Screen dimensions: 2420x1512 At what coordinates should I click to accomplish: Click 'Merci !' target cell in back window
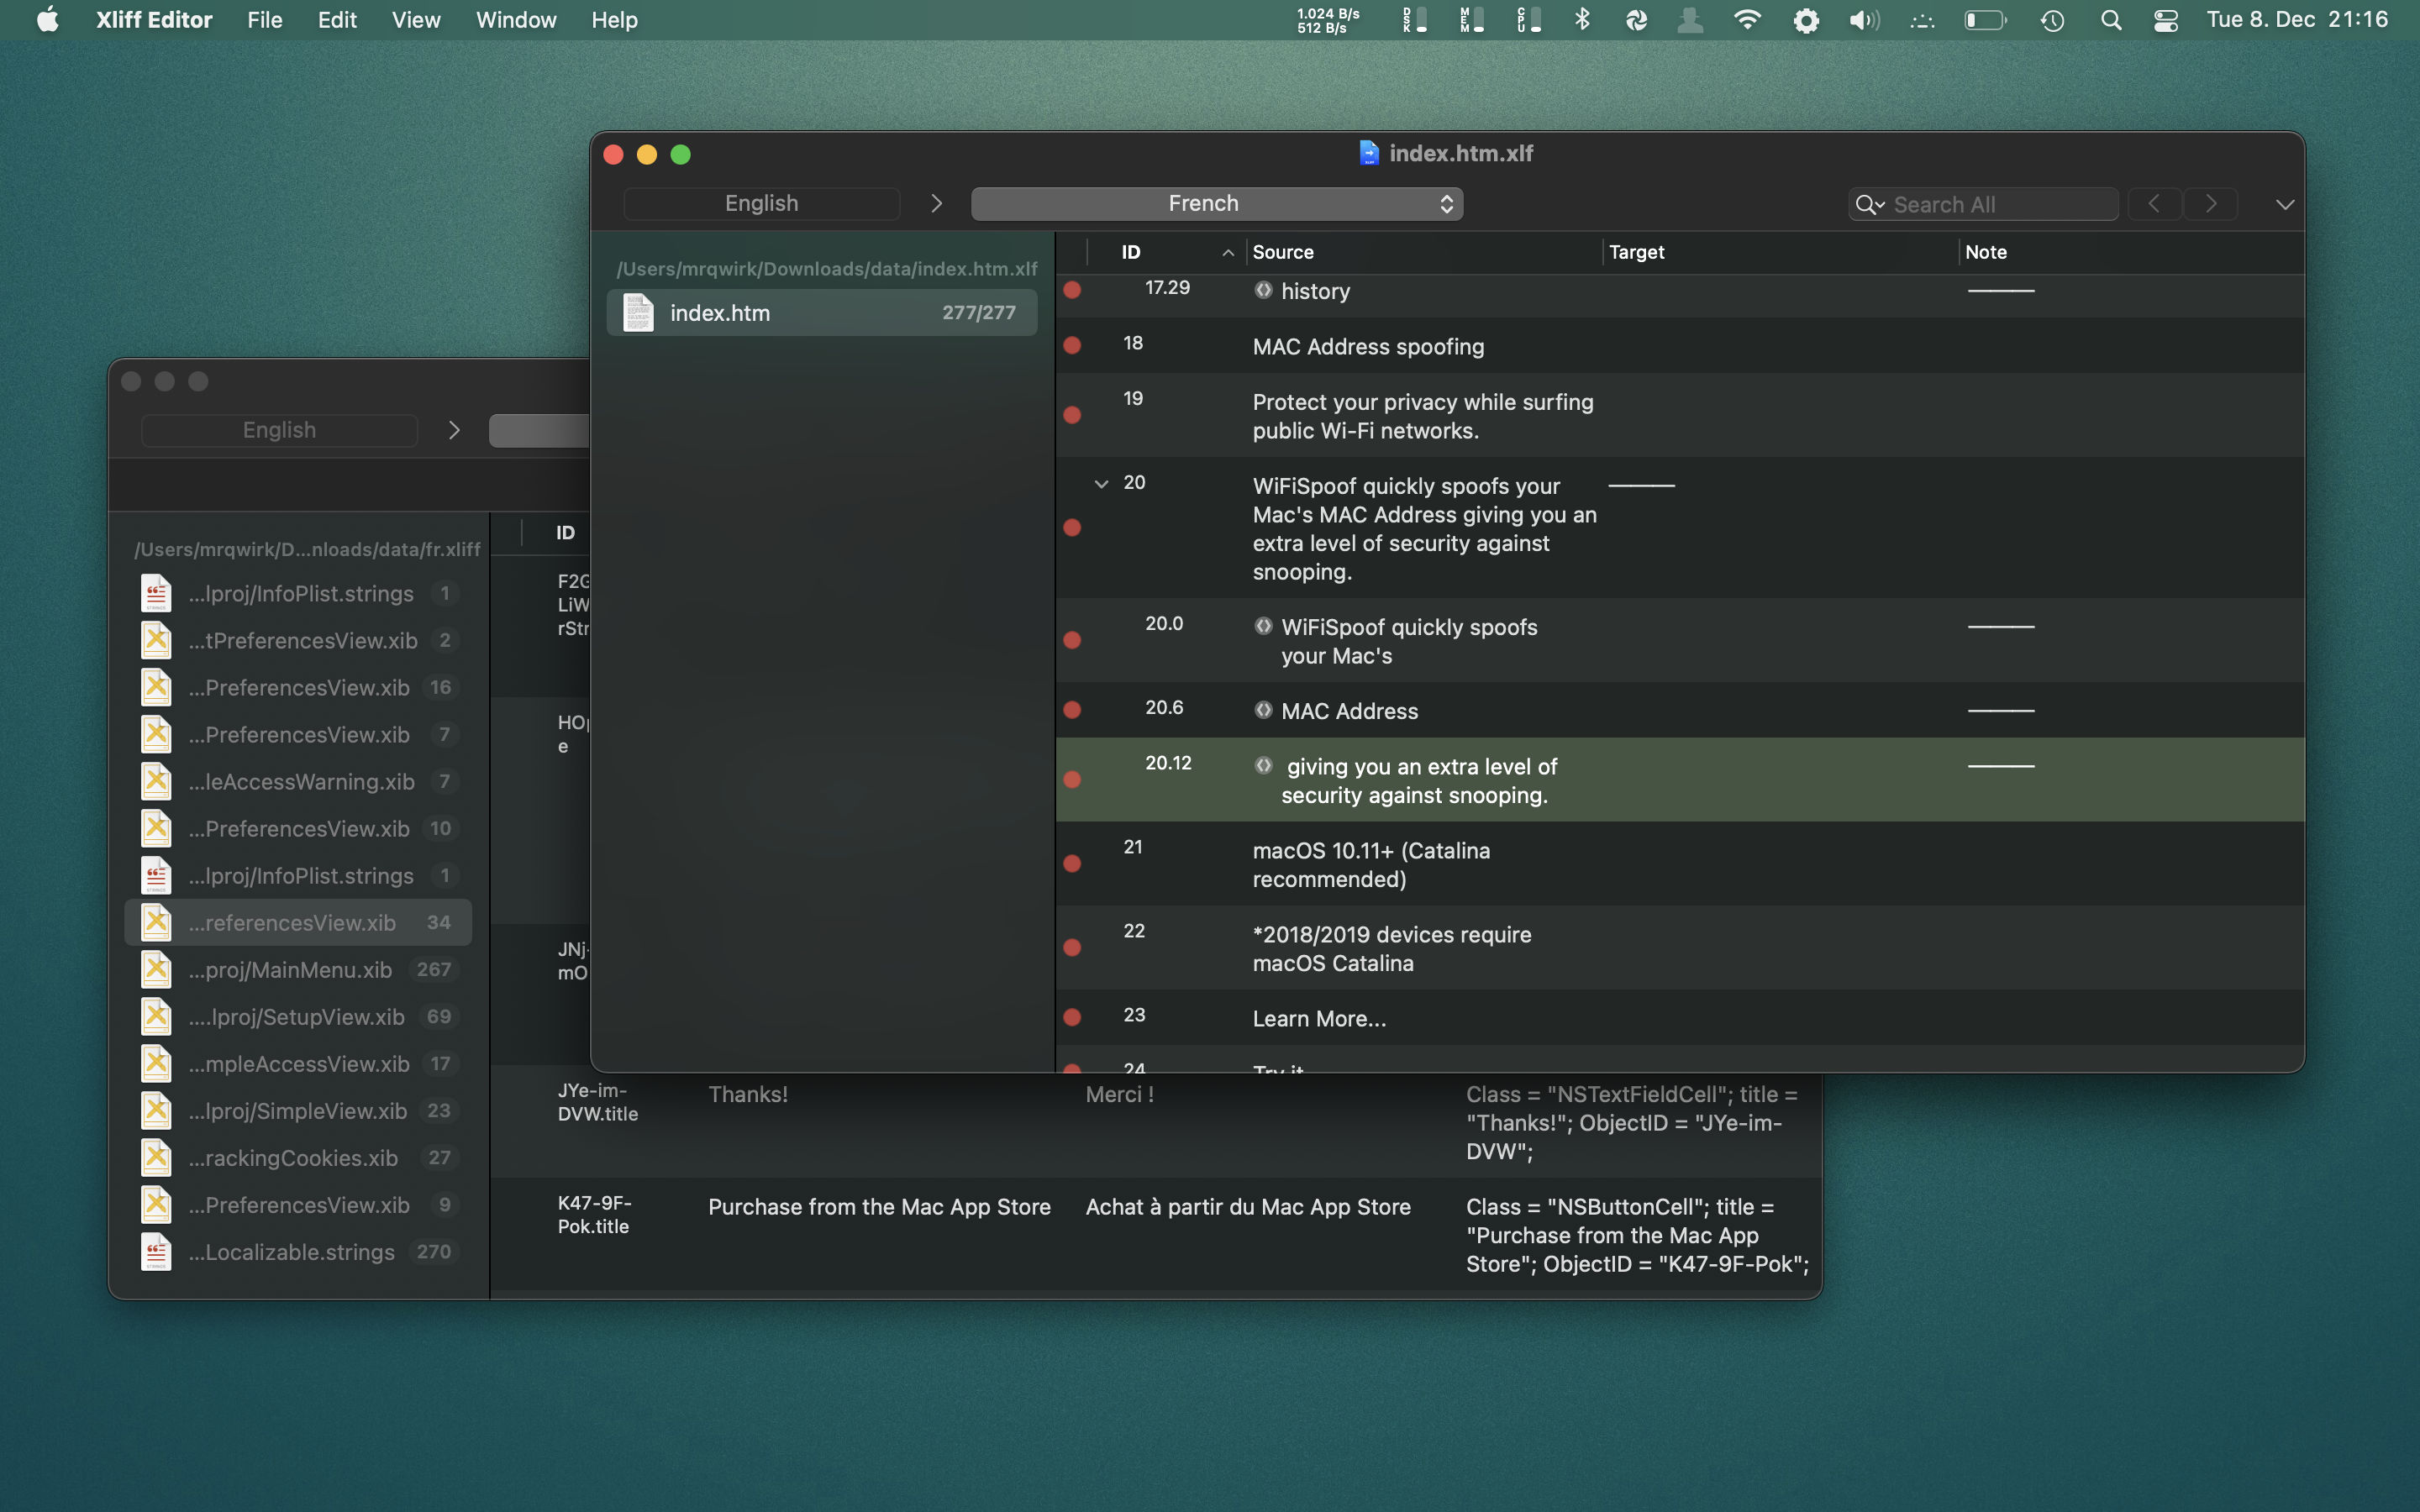pos(1120,1095)
